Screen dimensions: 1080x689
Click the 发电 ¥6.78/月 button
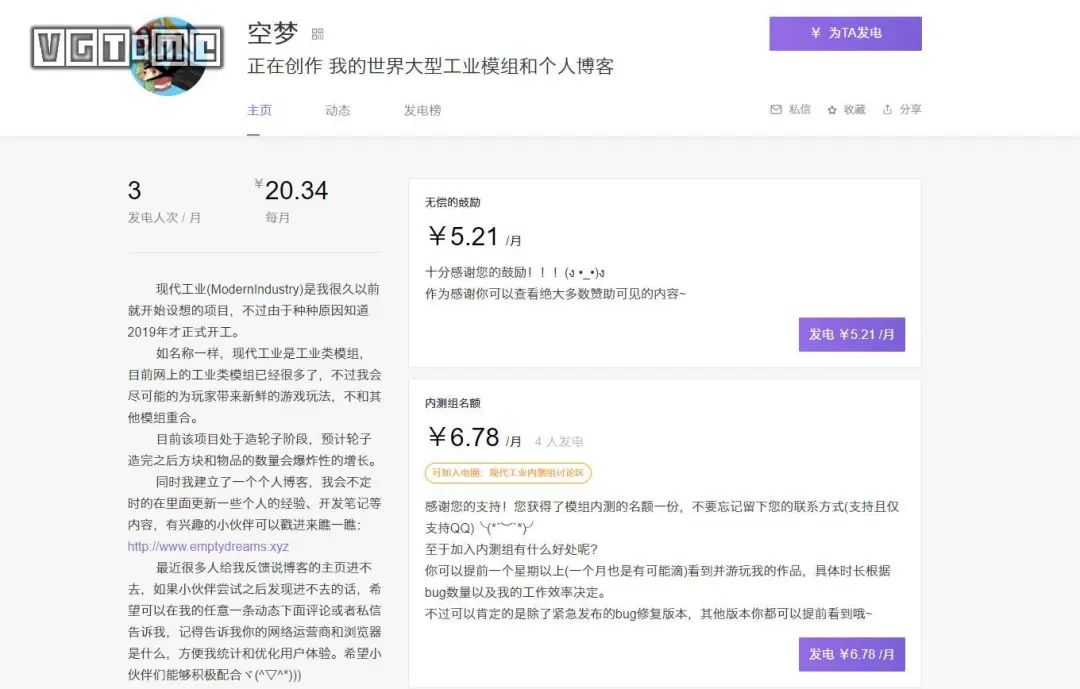851,654
